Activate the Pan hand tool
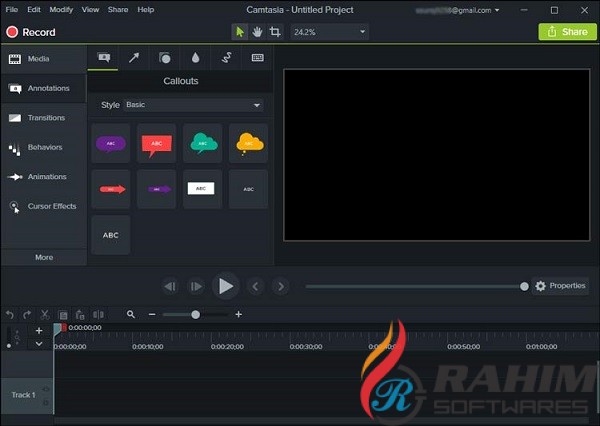600x426 pixels. pyautogui.click(x=257, y=32)
